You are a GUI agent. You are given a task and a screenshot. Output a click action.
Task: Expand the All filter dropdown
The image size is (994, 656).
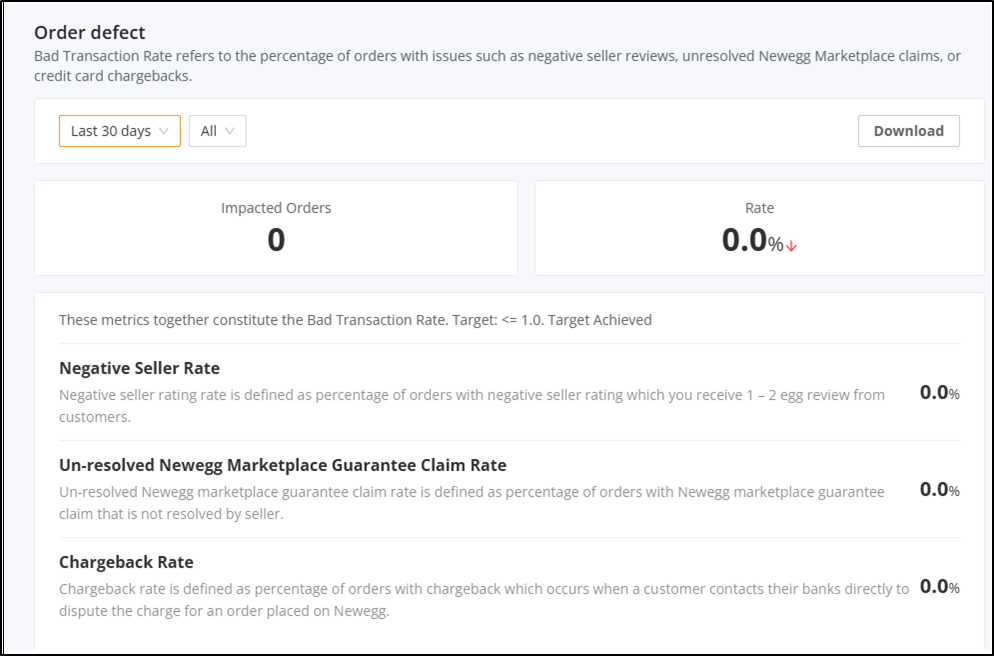click(217, 131)
